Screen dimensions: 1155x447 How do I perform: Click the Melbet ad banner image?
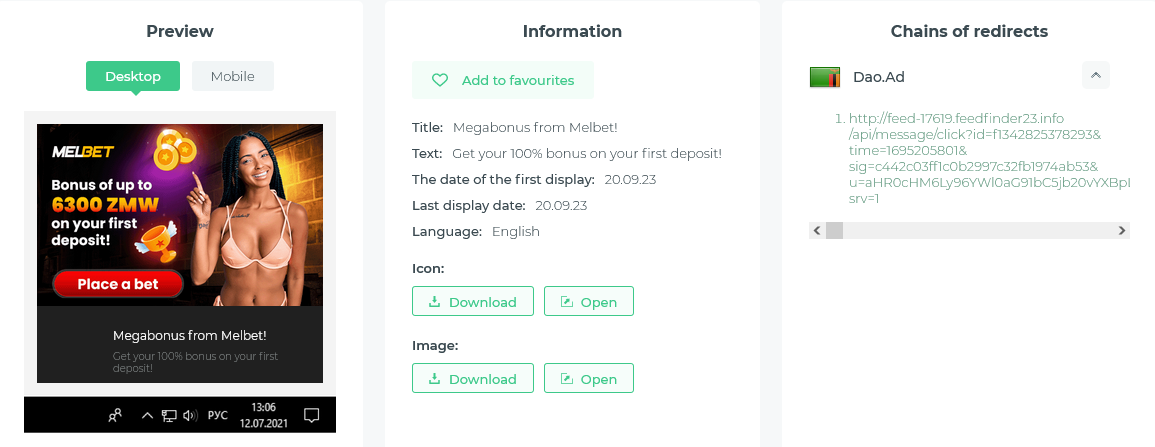click(x=180, y=214)
